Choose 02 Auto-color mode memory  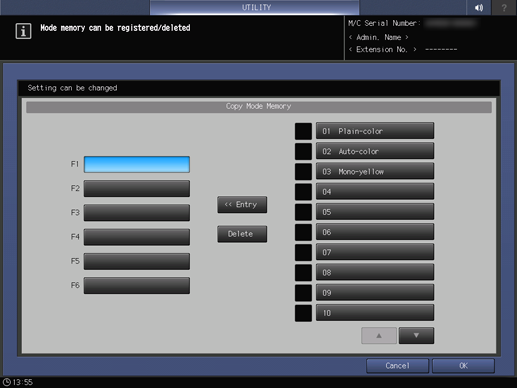375,151
